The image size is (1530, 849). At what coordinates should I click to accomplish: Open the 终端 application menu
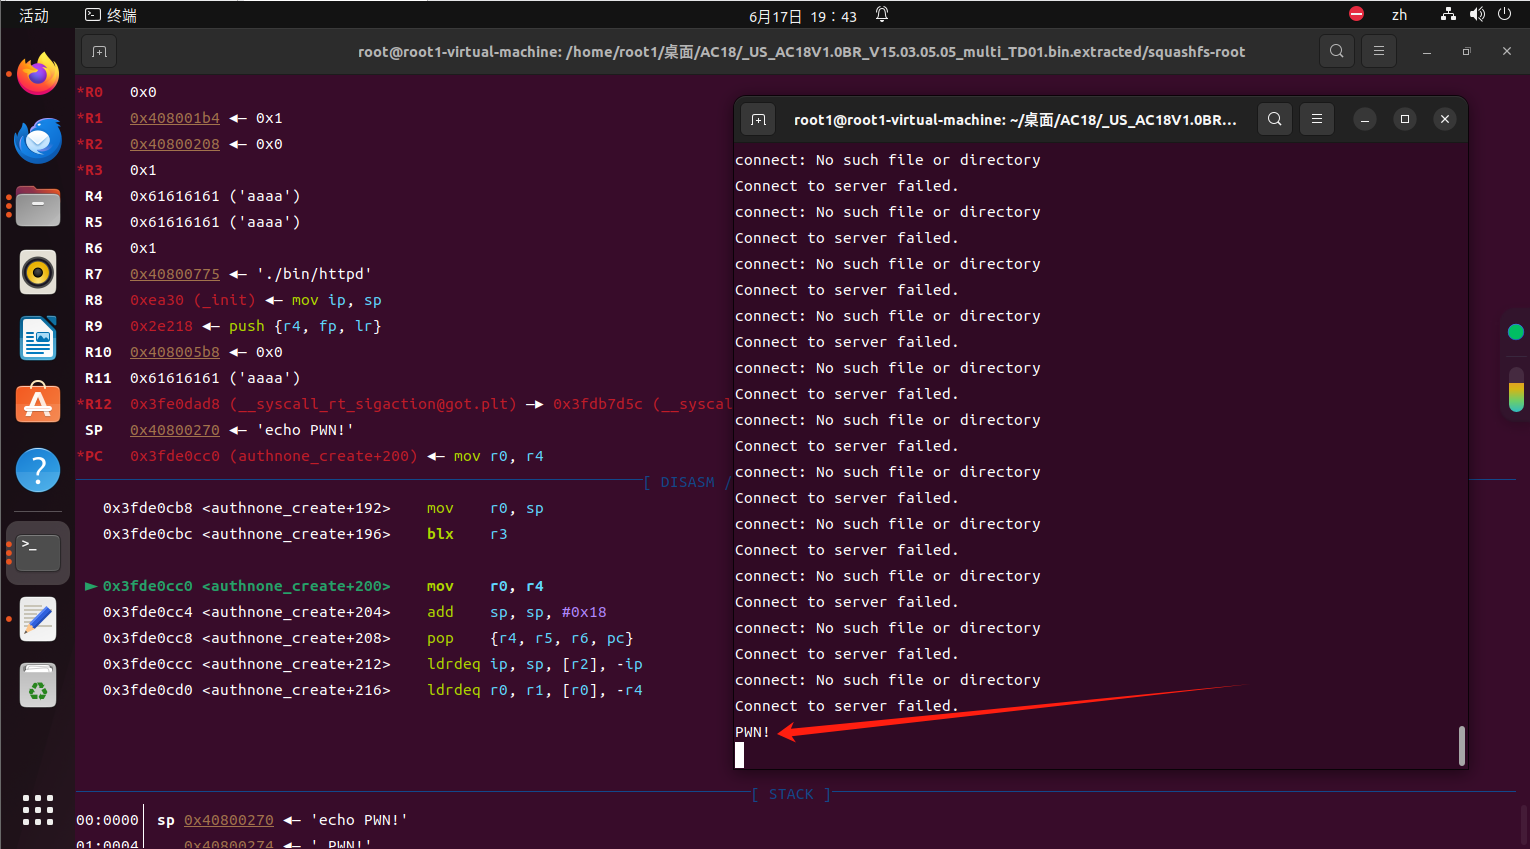tap(111, 15)
